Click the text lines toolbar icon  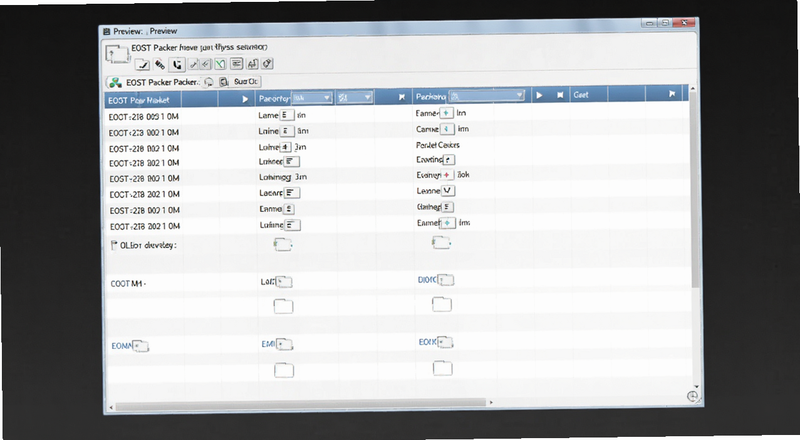236,63
